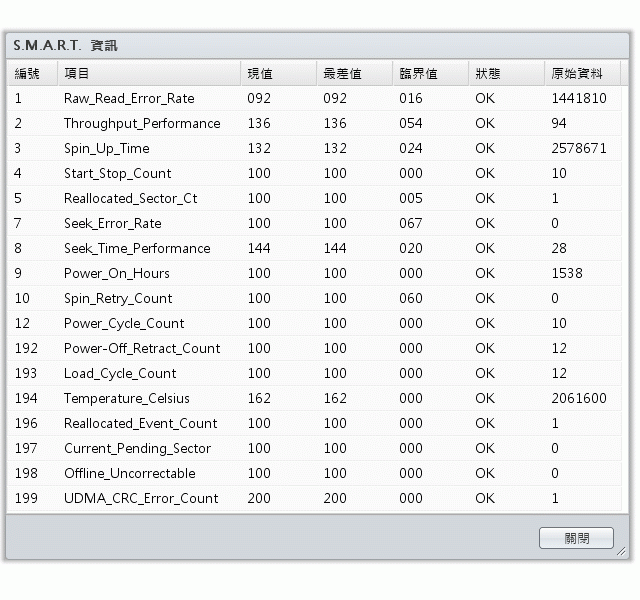Click attribute number 199

26,498
